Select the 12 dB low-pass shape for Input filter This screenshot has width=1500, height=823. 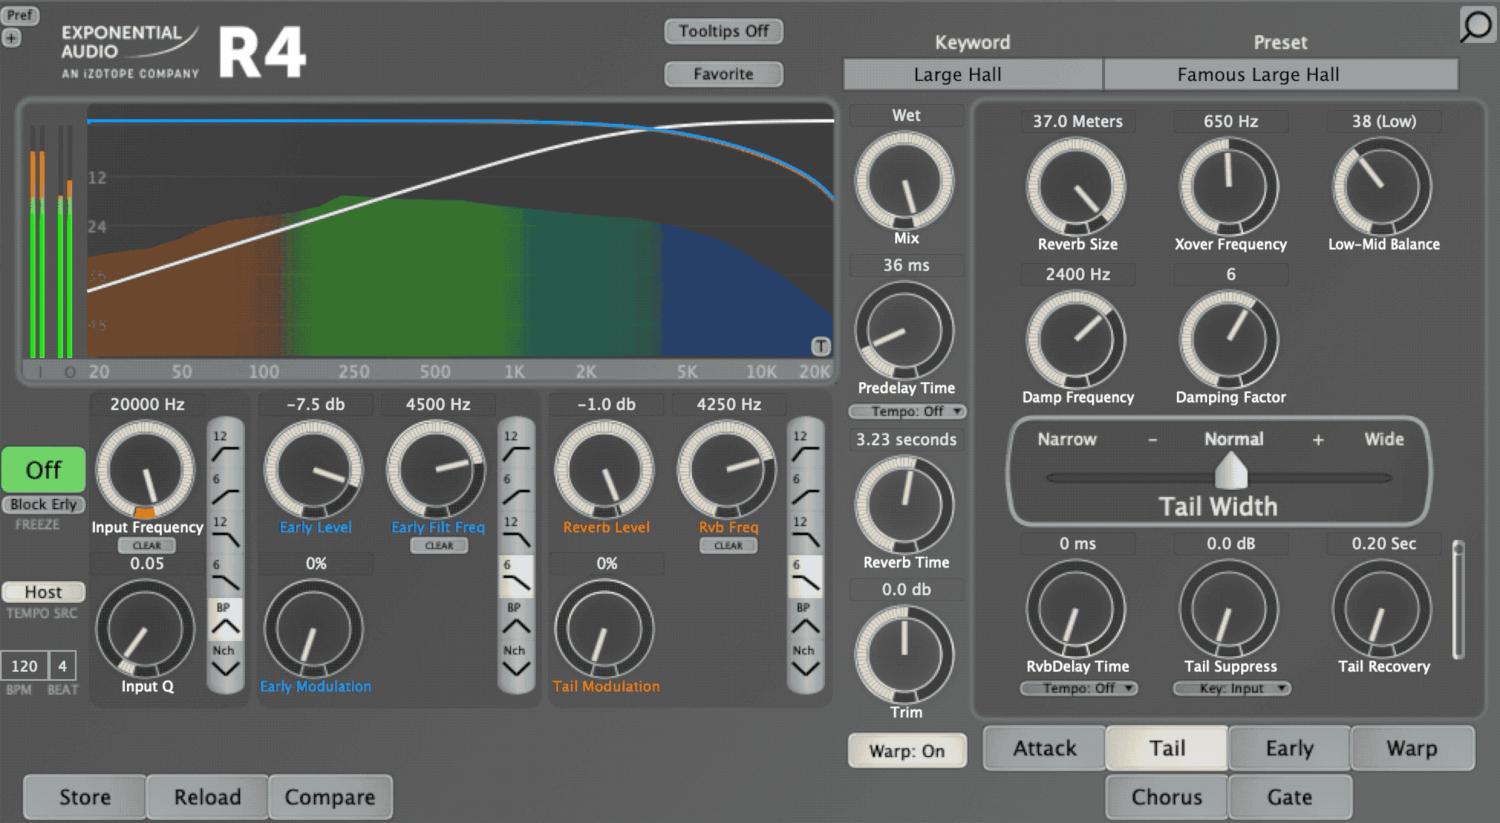225,533
